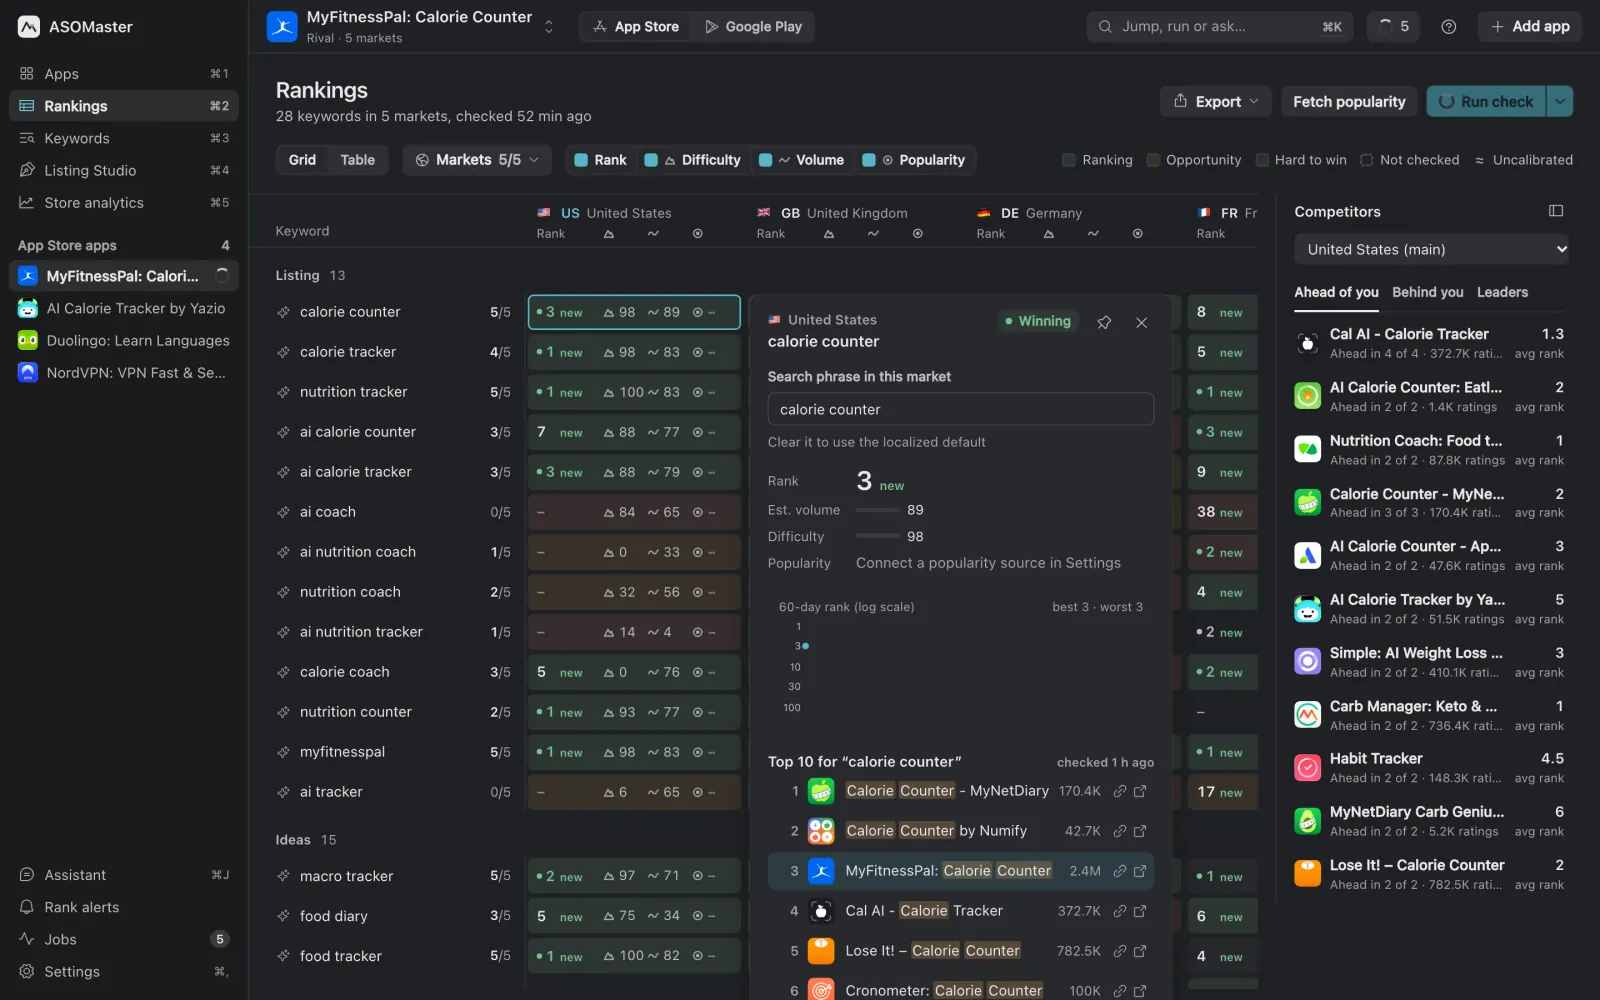Switch to the Google Play store tab
Viewport: 1600px width, 1000px height.
753,27
